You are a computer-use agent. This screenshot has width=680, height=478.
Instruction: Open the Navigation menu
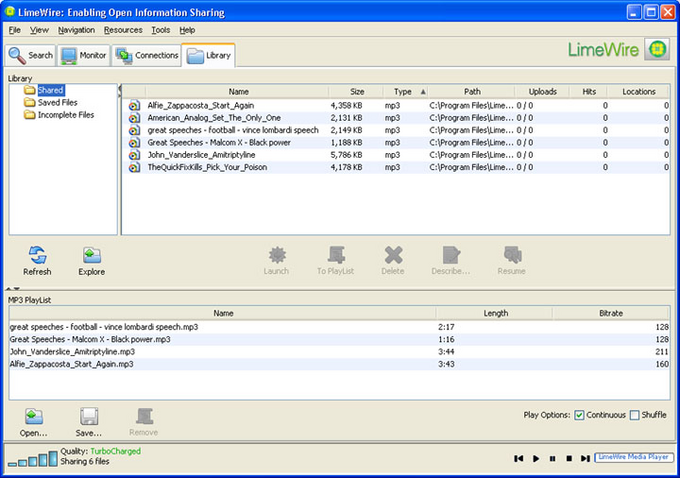click(76, 30)
